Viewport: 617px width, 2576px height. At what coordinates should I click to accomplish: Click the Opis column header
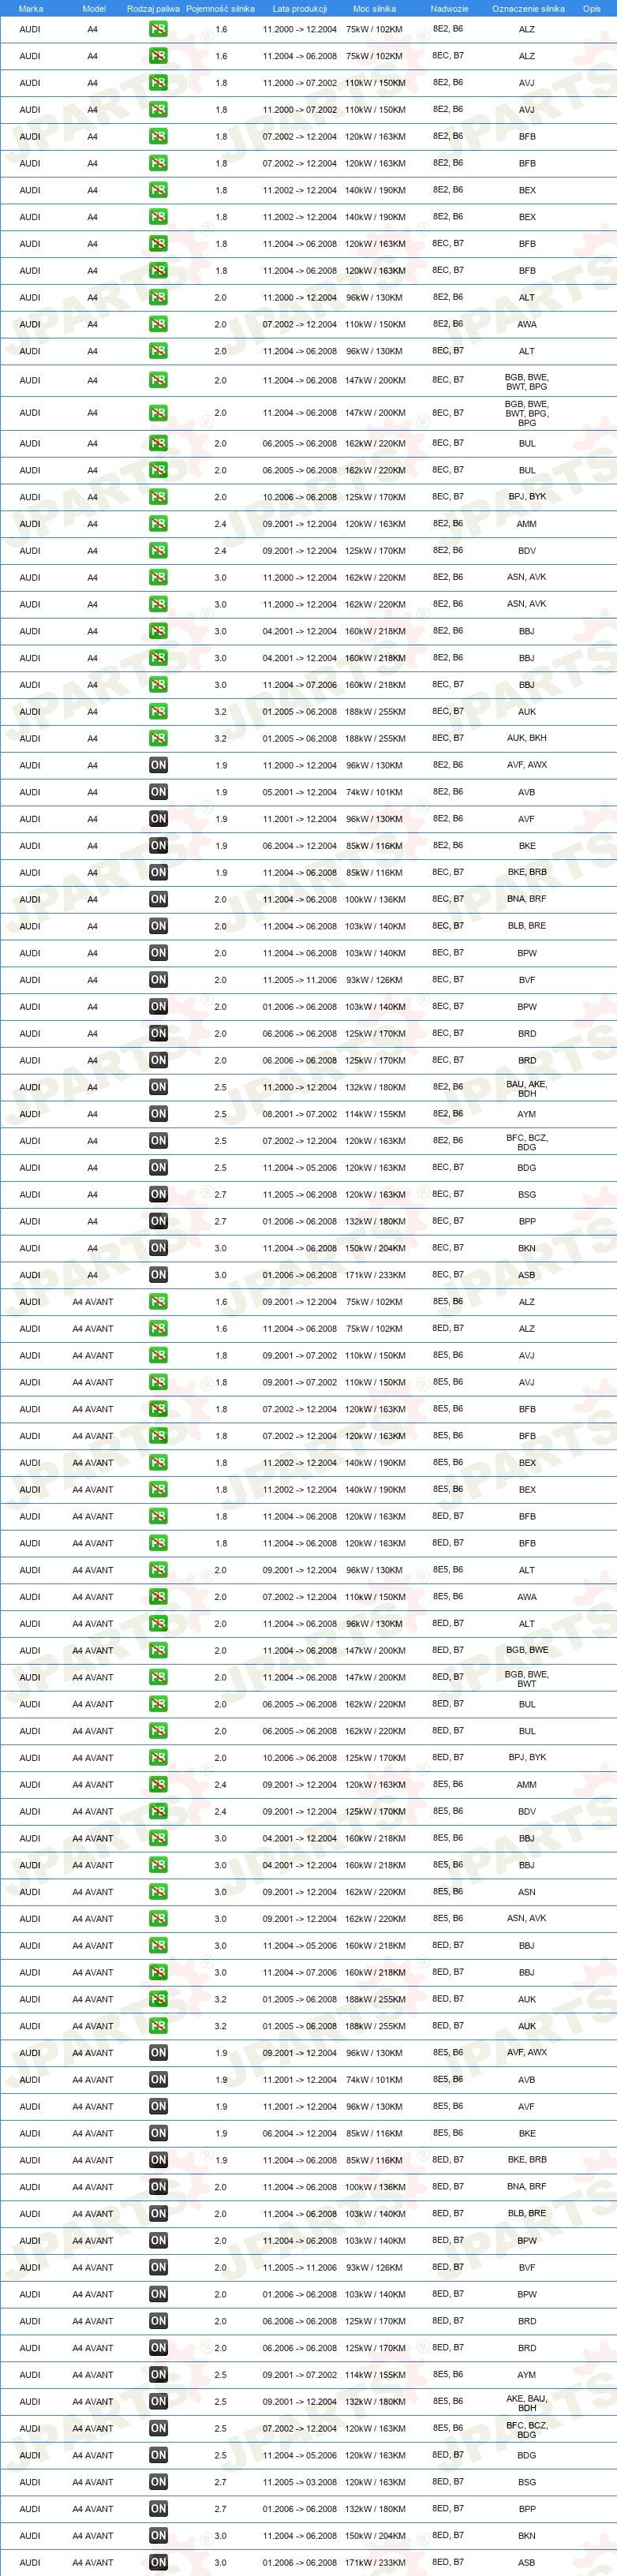point(592,8)
